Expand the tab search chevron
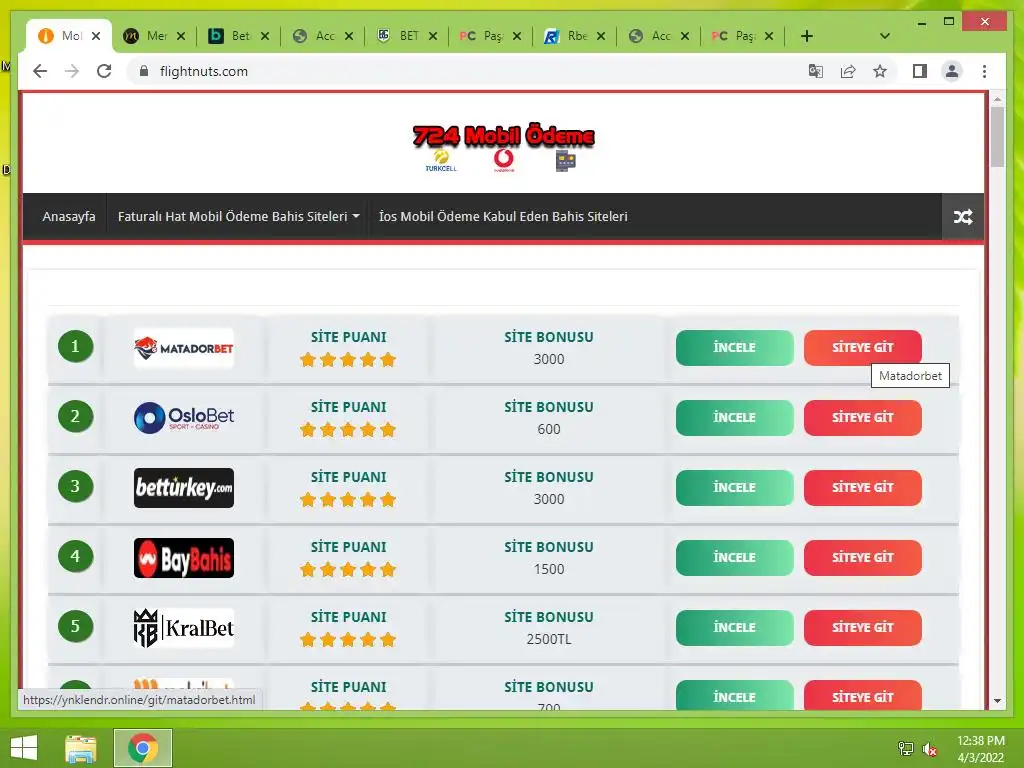The height and width of the screenshot is (768, 1024). point(884,36)
